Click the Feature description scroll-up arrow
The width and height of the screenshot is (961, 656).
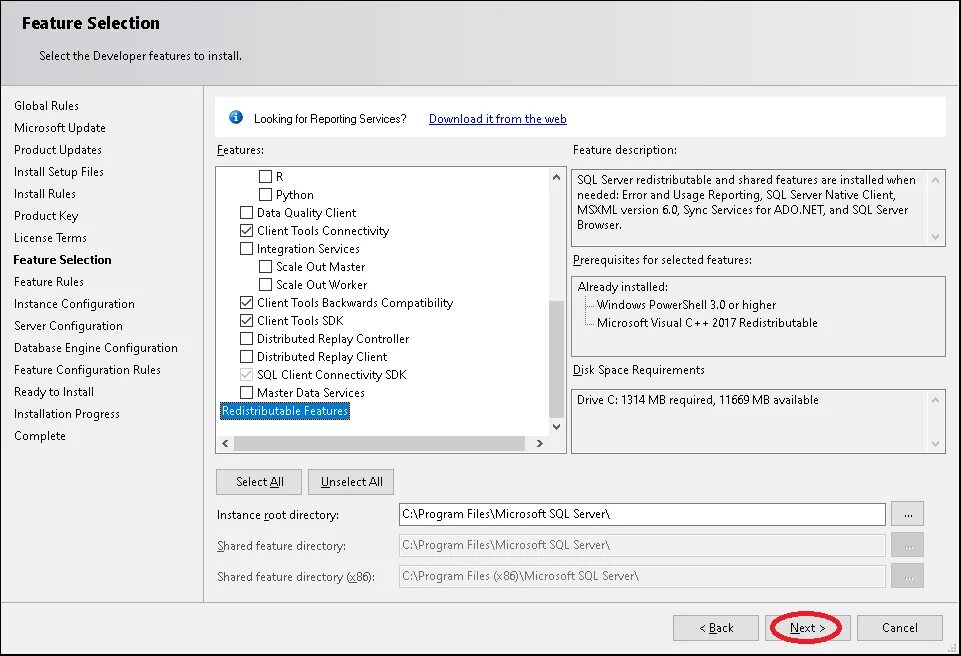tap(935, 180)
